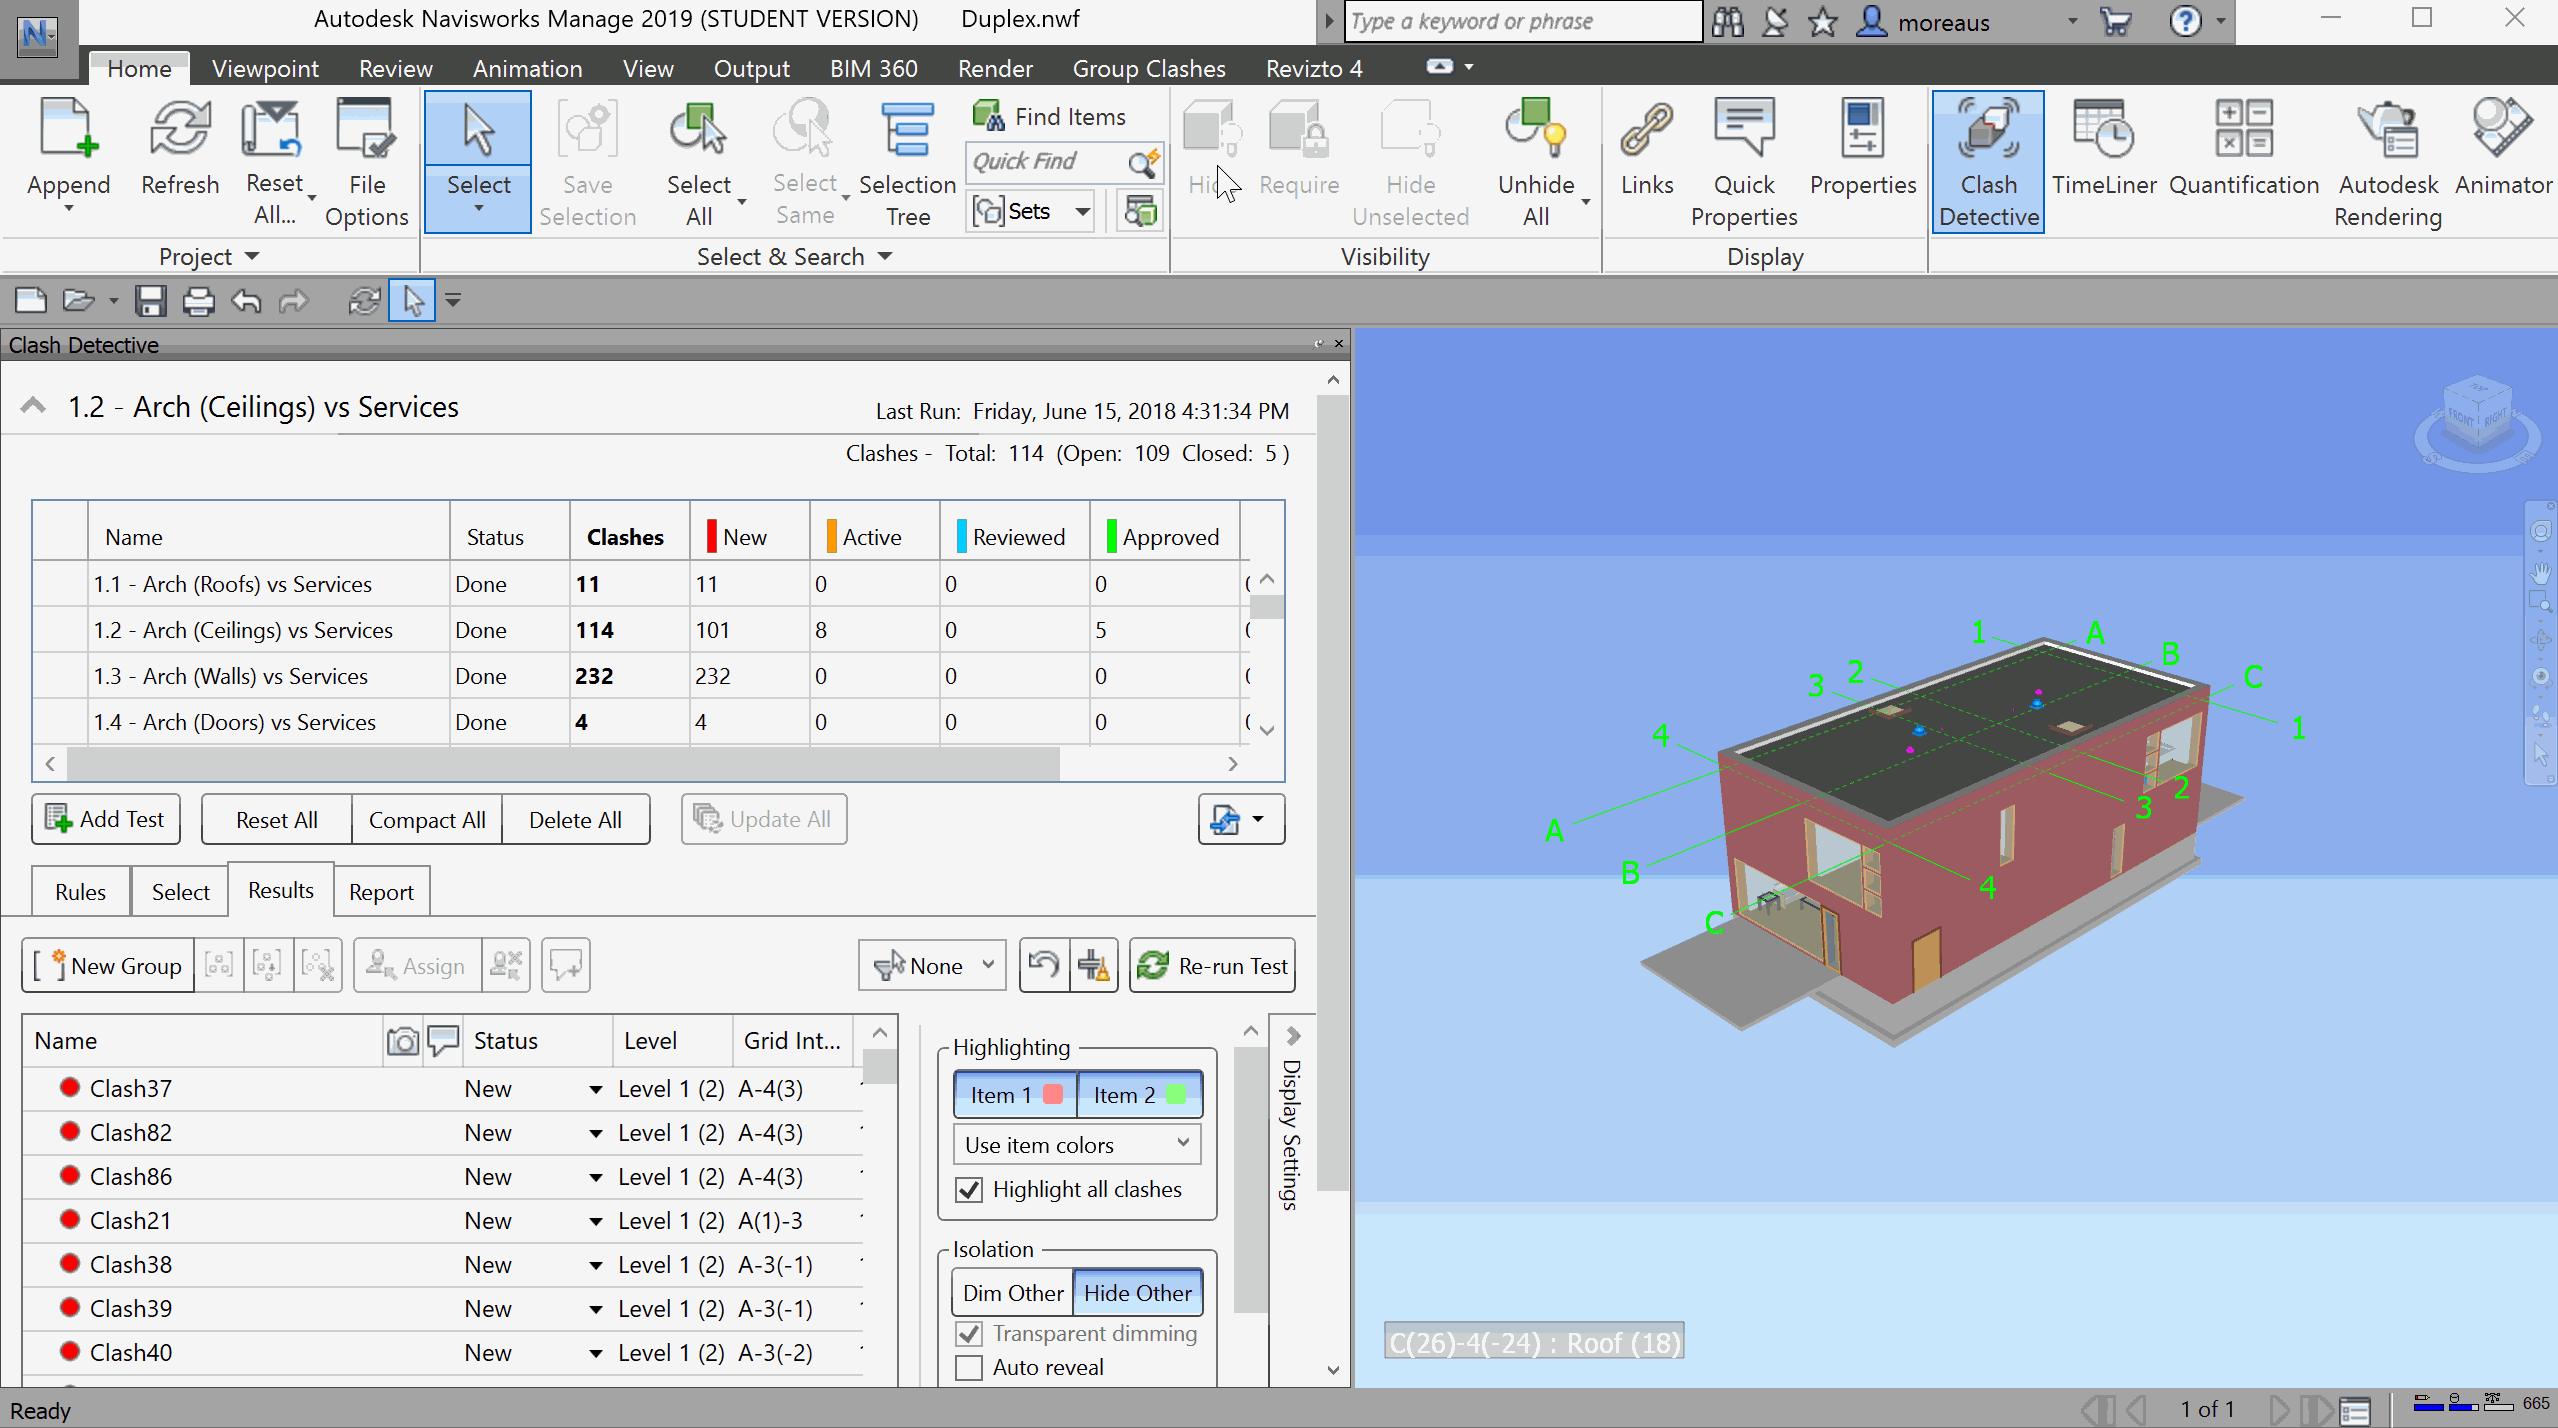Uncheck Highlight all clashes

click(969, 1190)
